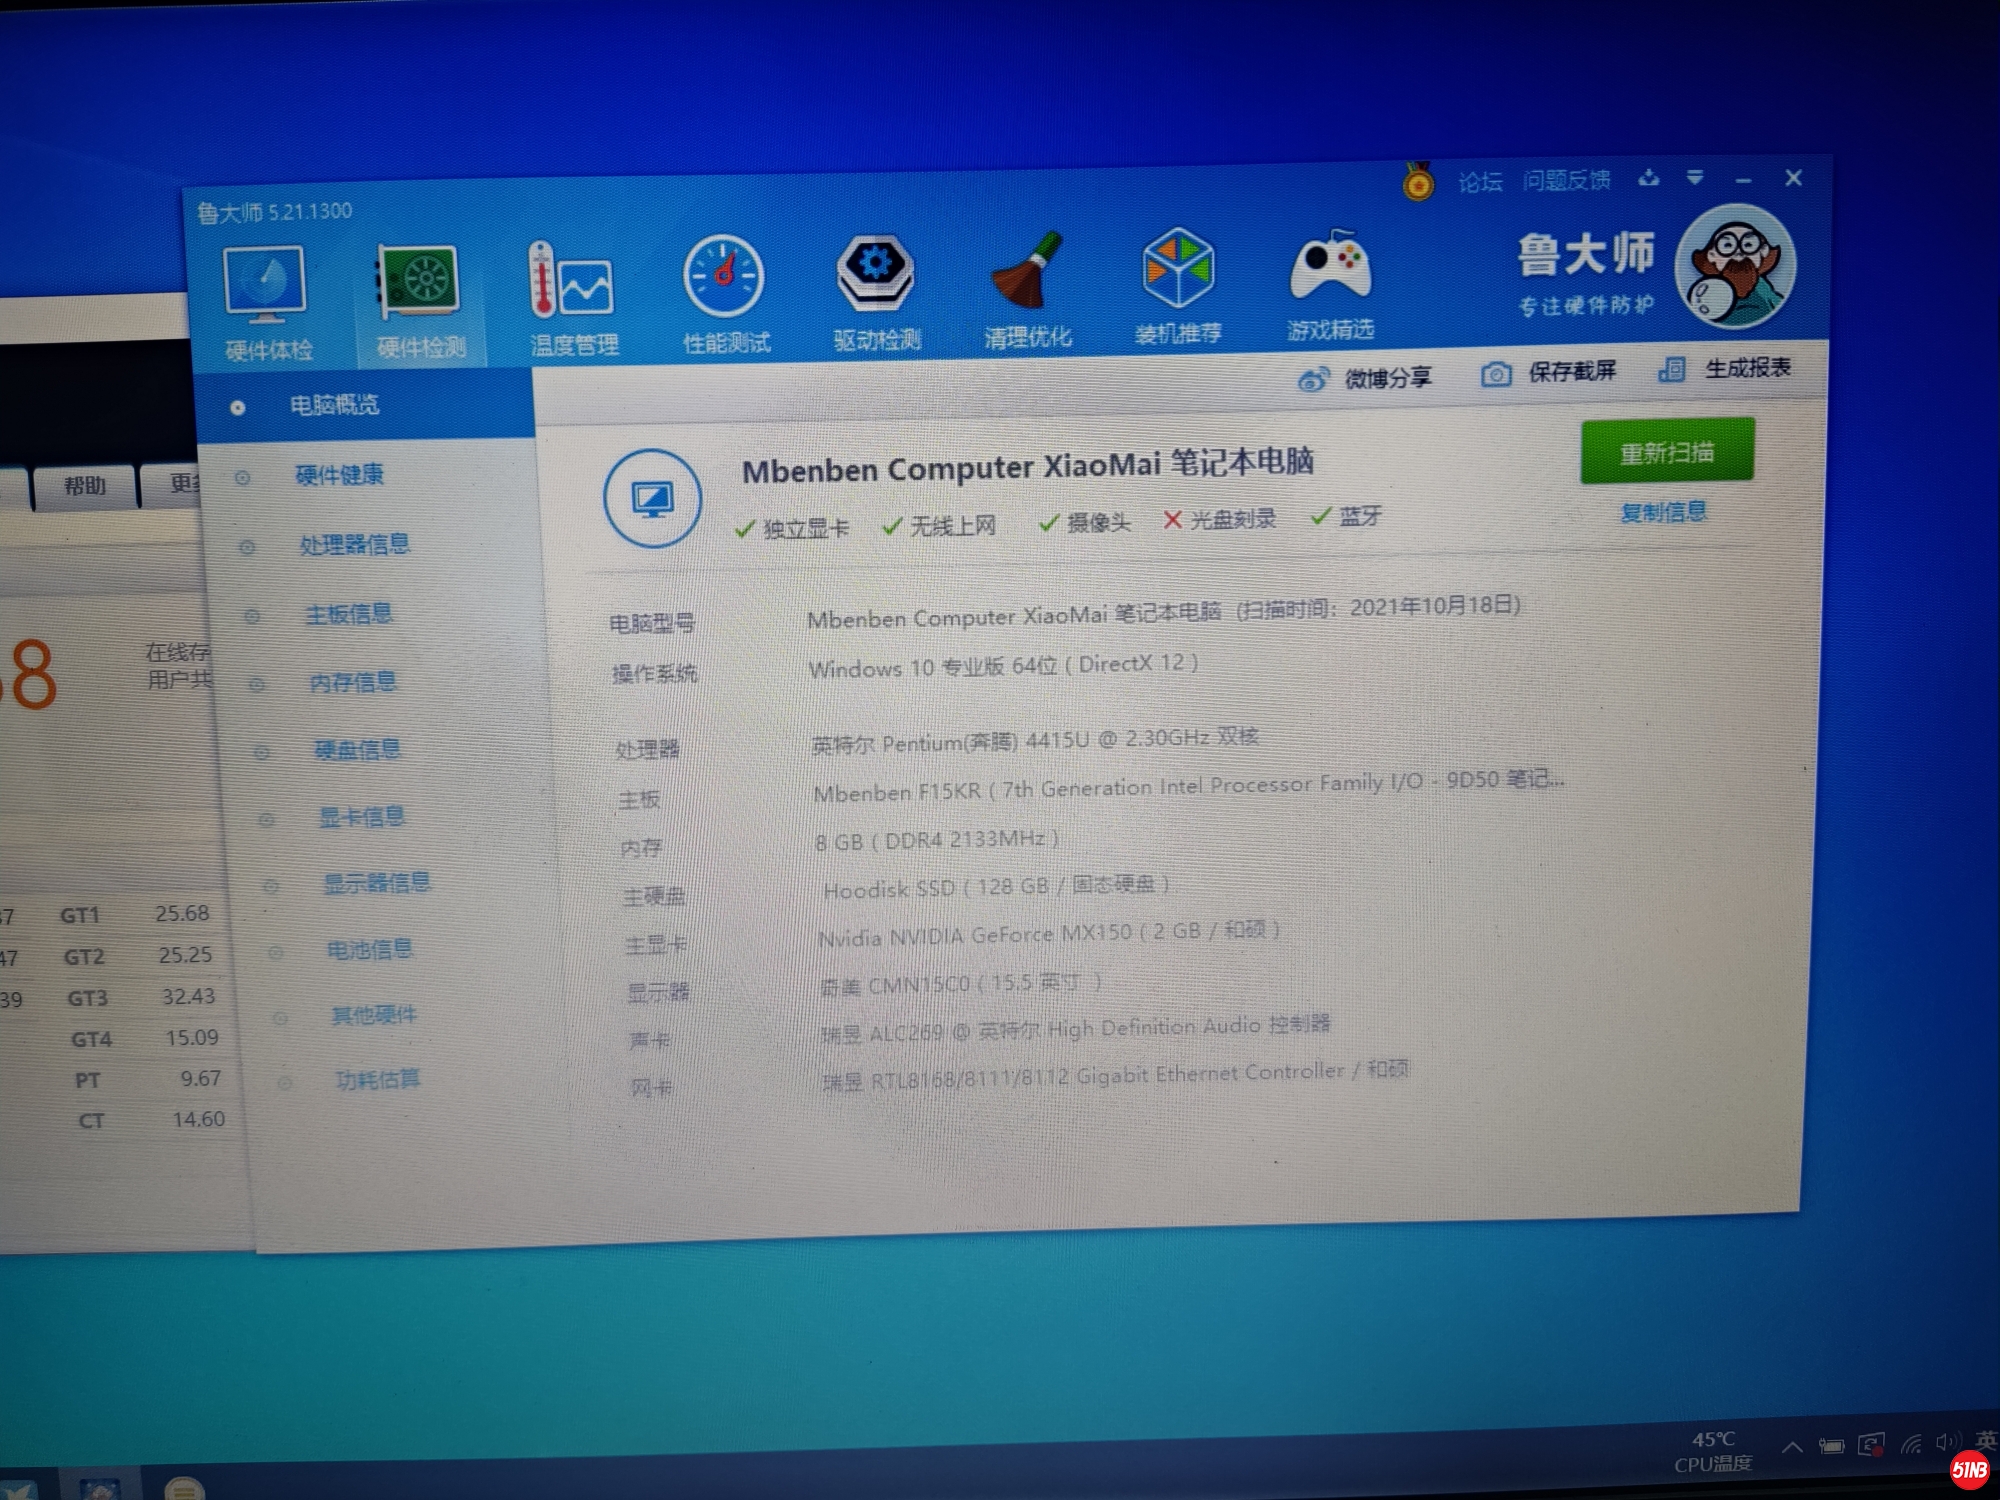This screenshot has height=1500, width=2000.
Task: Open 硬盘信息 in sidebar
Action: 357,749
